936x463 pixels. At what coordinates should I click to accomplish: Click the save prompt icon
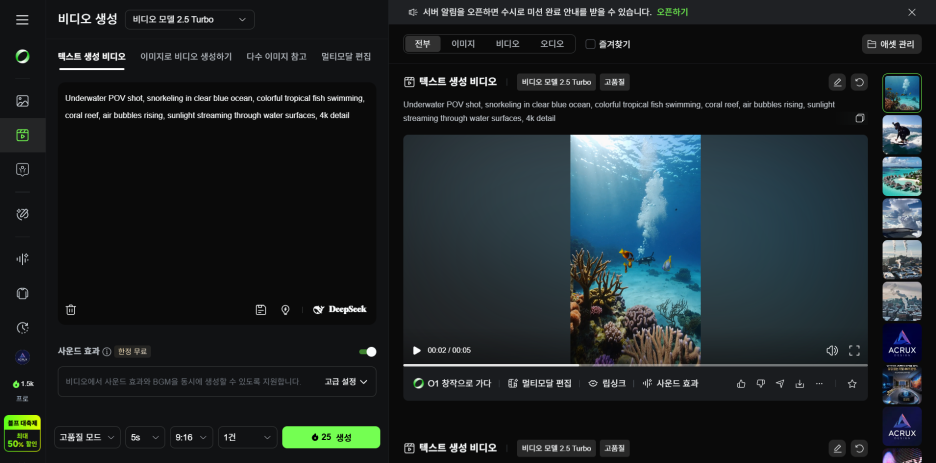click(261, 310)
